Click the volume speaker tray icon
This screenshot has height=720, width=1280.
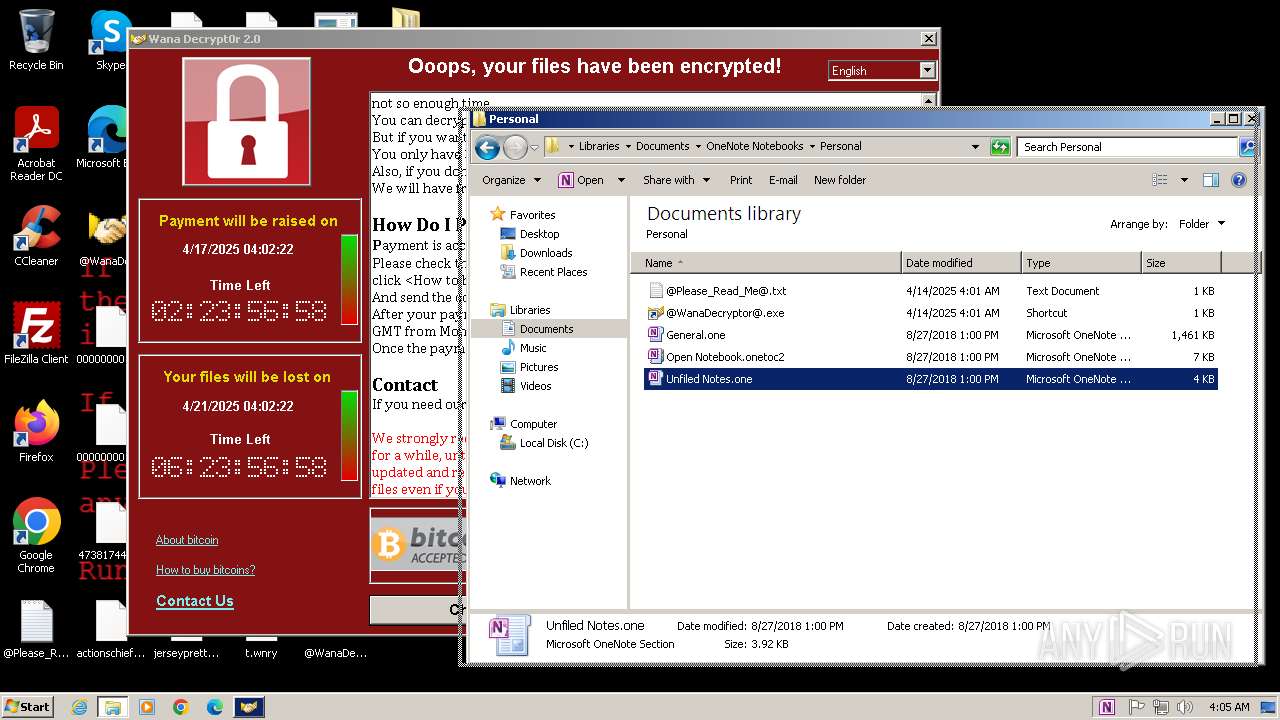point(1185,707)
